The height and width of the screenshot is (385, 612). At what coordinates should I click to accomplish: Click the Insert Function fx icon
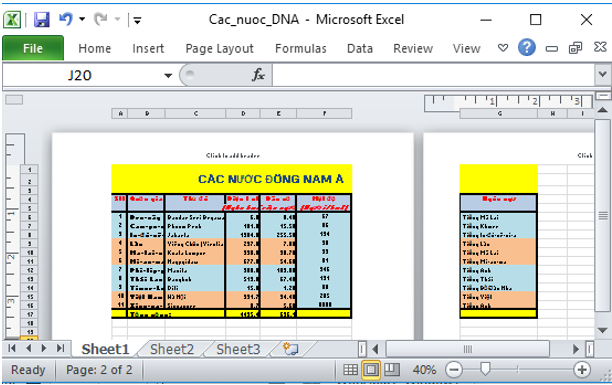tap(258, 75)
